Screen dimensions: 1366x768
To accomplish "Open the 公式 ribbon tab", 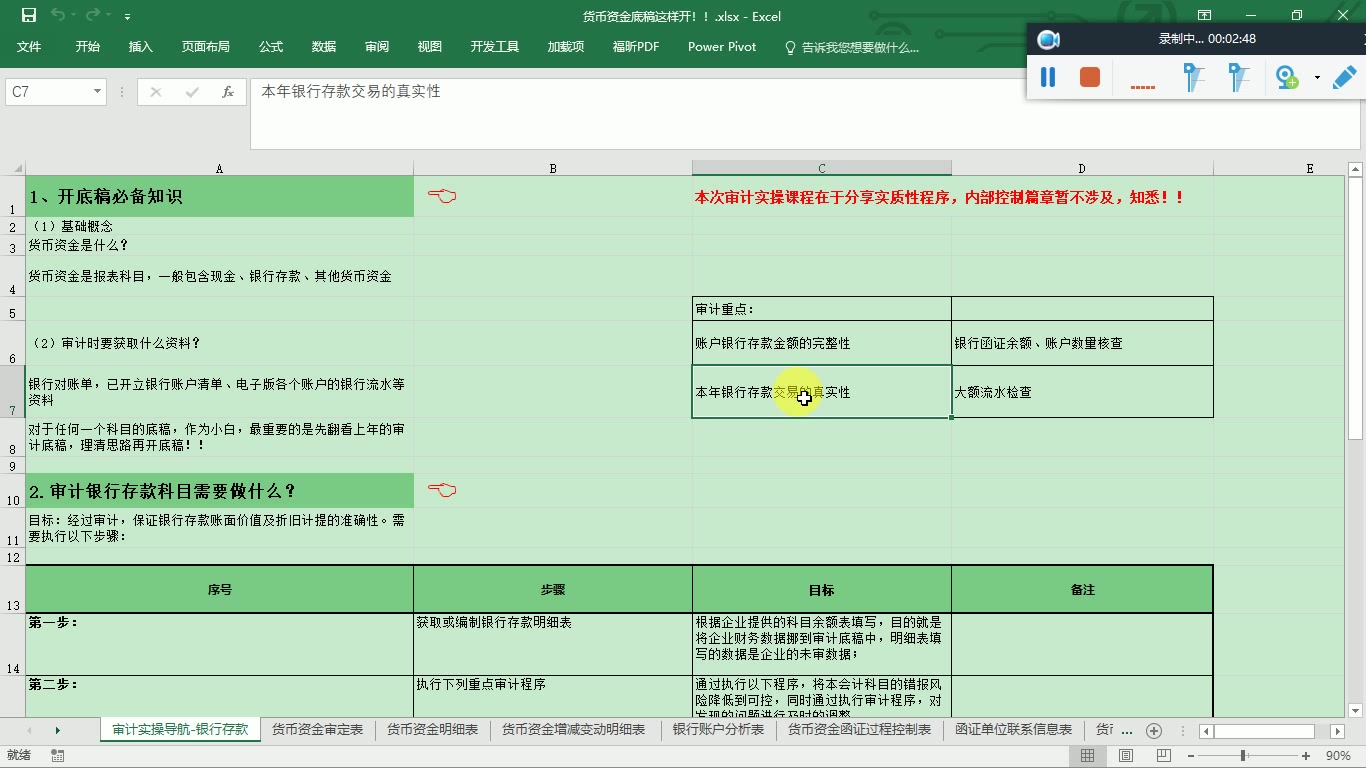I will [271, 47].
